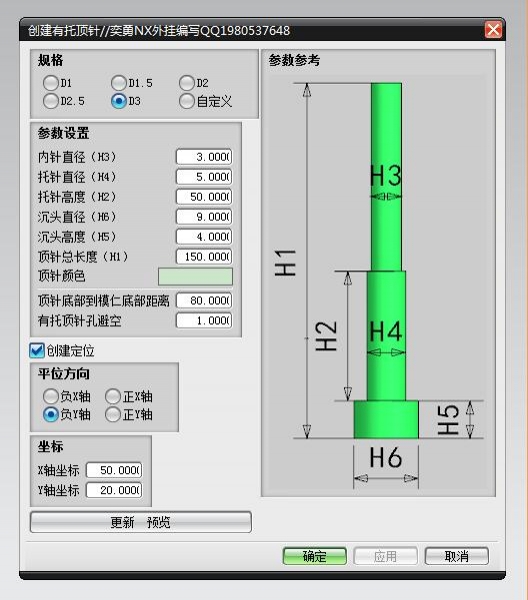This screenshot has height=600, width=528.
Task: Choose 正X轴 flat direction
Action: (x=113, y=396)
